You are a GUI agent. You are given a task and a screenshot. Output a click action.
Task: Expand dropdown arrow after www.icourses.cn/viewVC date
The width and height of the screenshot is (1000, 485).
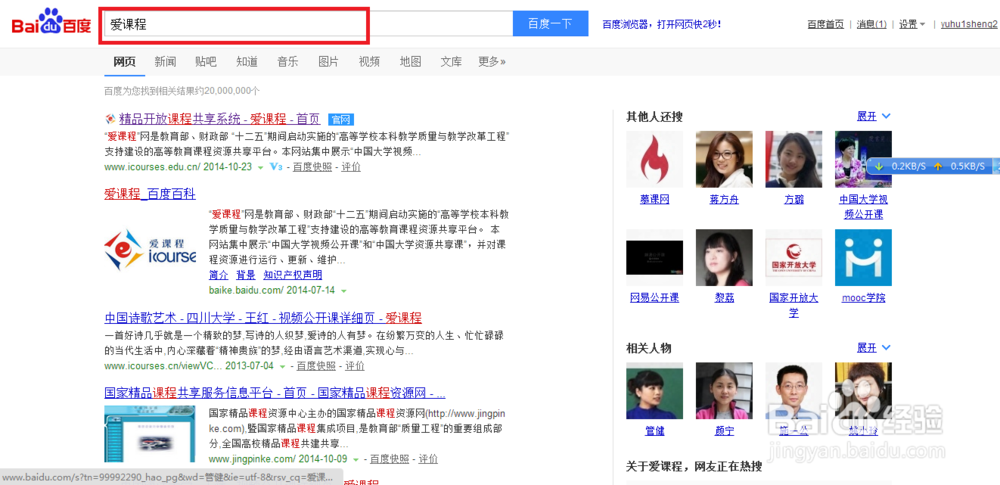pos(283,367)
